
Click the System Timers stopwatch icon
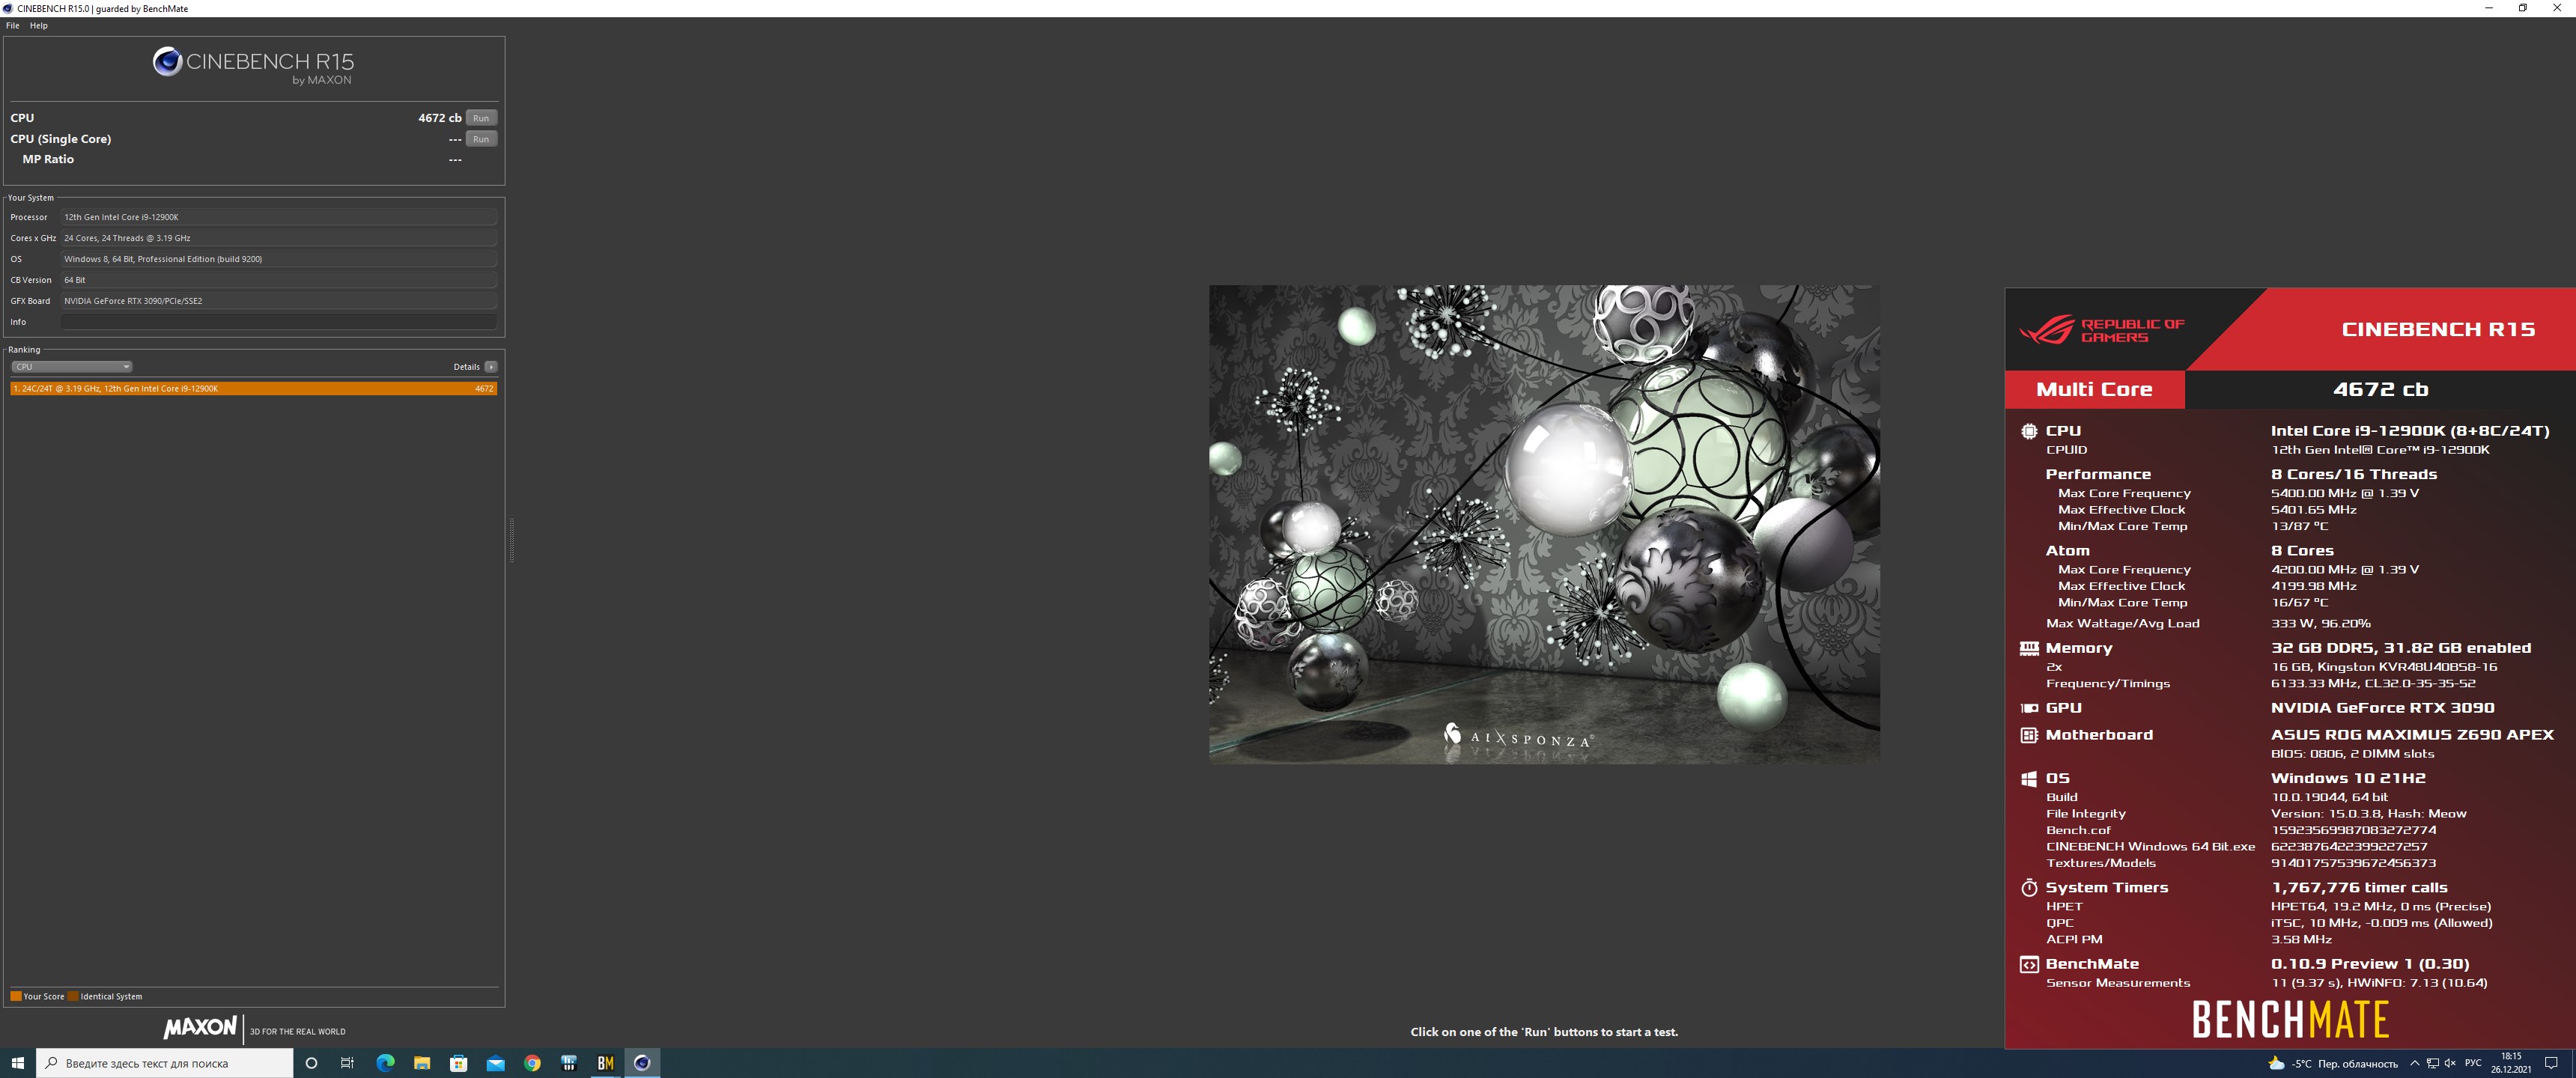coord(2029,888)
